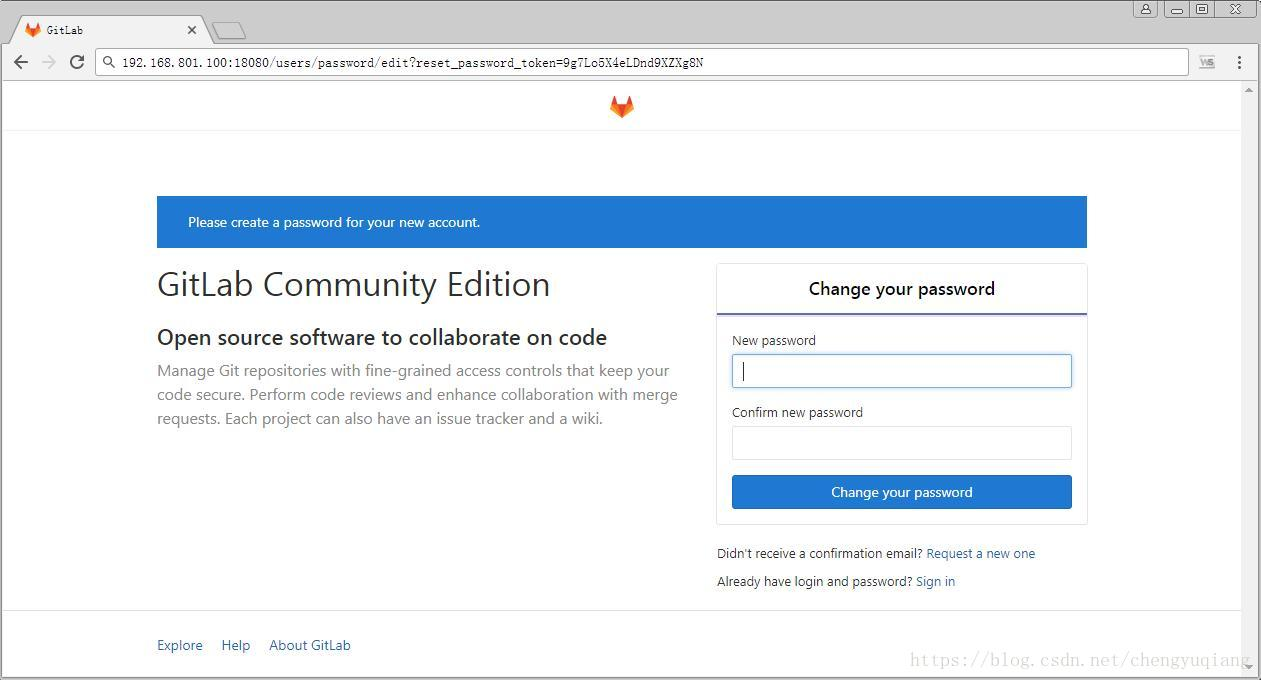
Task: Click the blue Change your password button
Action: click(x=902, y=492)
